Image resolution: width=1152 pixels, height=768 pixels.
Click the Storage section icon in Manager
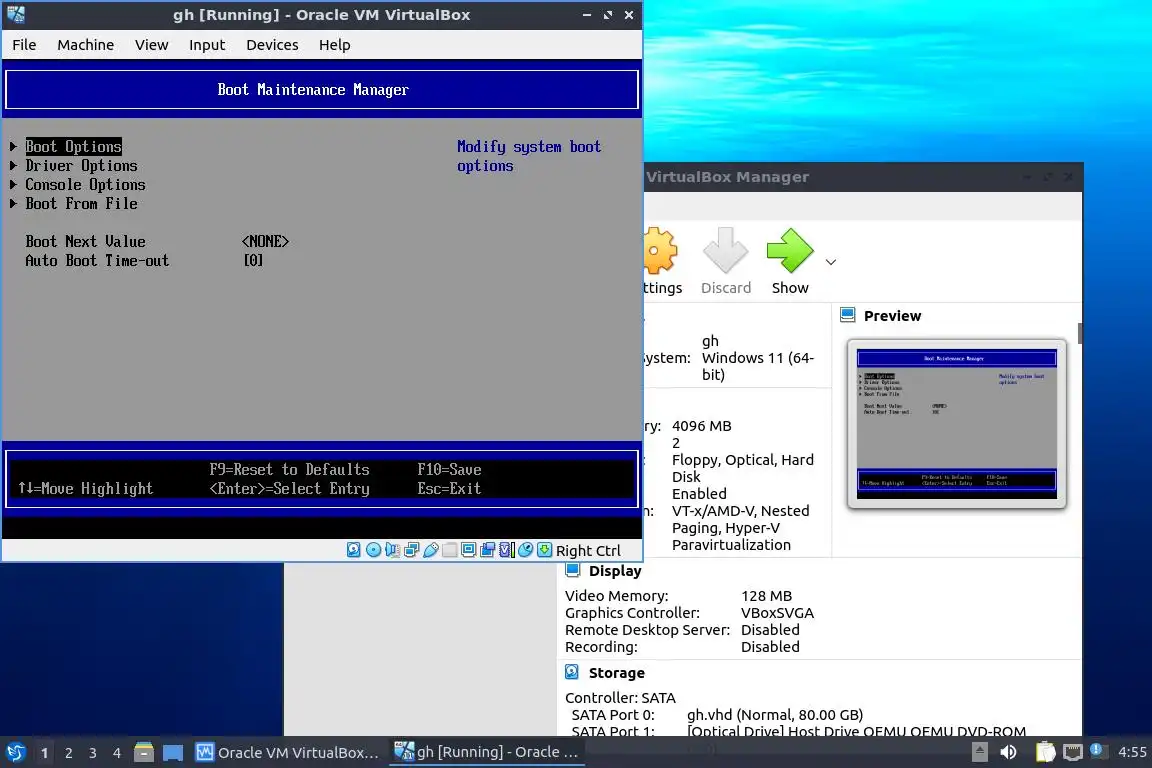(x=572, y=672)
